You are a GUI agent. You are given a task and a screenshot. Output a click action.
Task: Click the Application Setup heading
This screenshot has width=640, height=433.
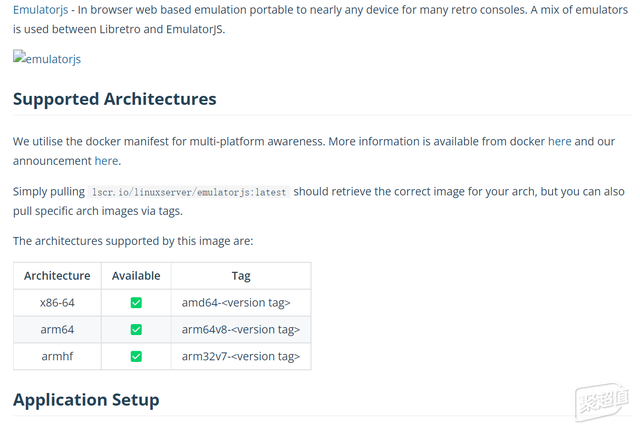[x=86, y=400]
